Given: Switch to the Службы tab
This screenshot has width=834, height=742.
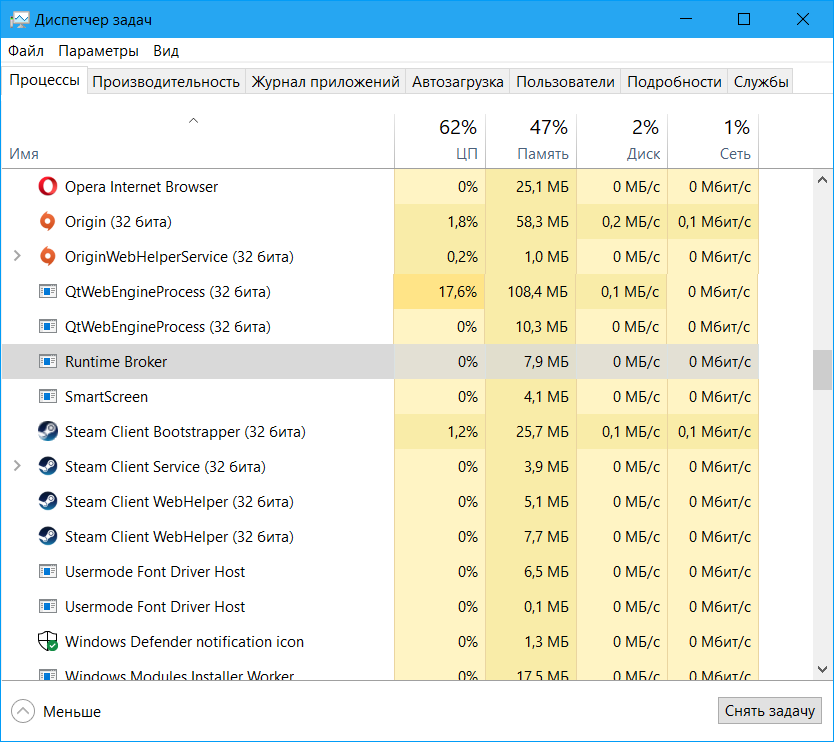Looking at the screenshot, I should [x=761, y=82].
